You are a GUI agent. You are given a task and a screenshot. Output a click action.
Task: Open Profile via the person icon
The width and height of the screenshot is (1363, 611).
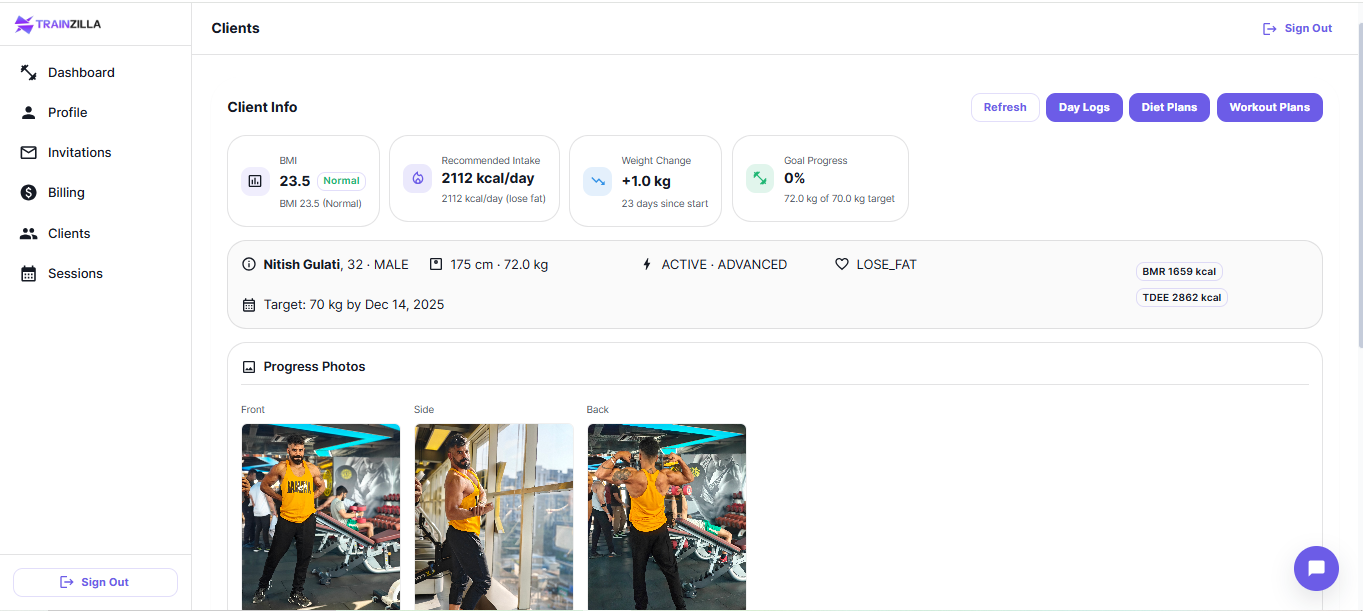click(28, 112)
